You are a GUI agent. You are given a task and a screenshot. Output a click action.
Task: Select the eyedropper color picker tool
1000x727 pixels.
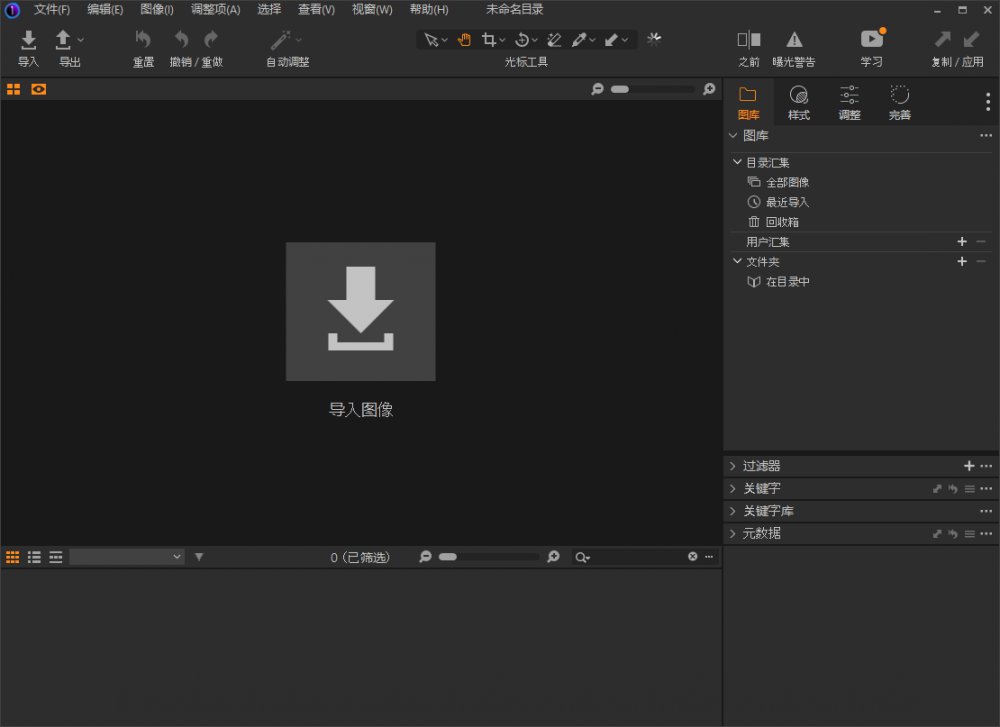click(578, 40)
